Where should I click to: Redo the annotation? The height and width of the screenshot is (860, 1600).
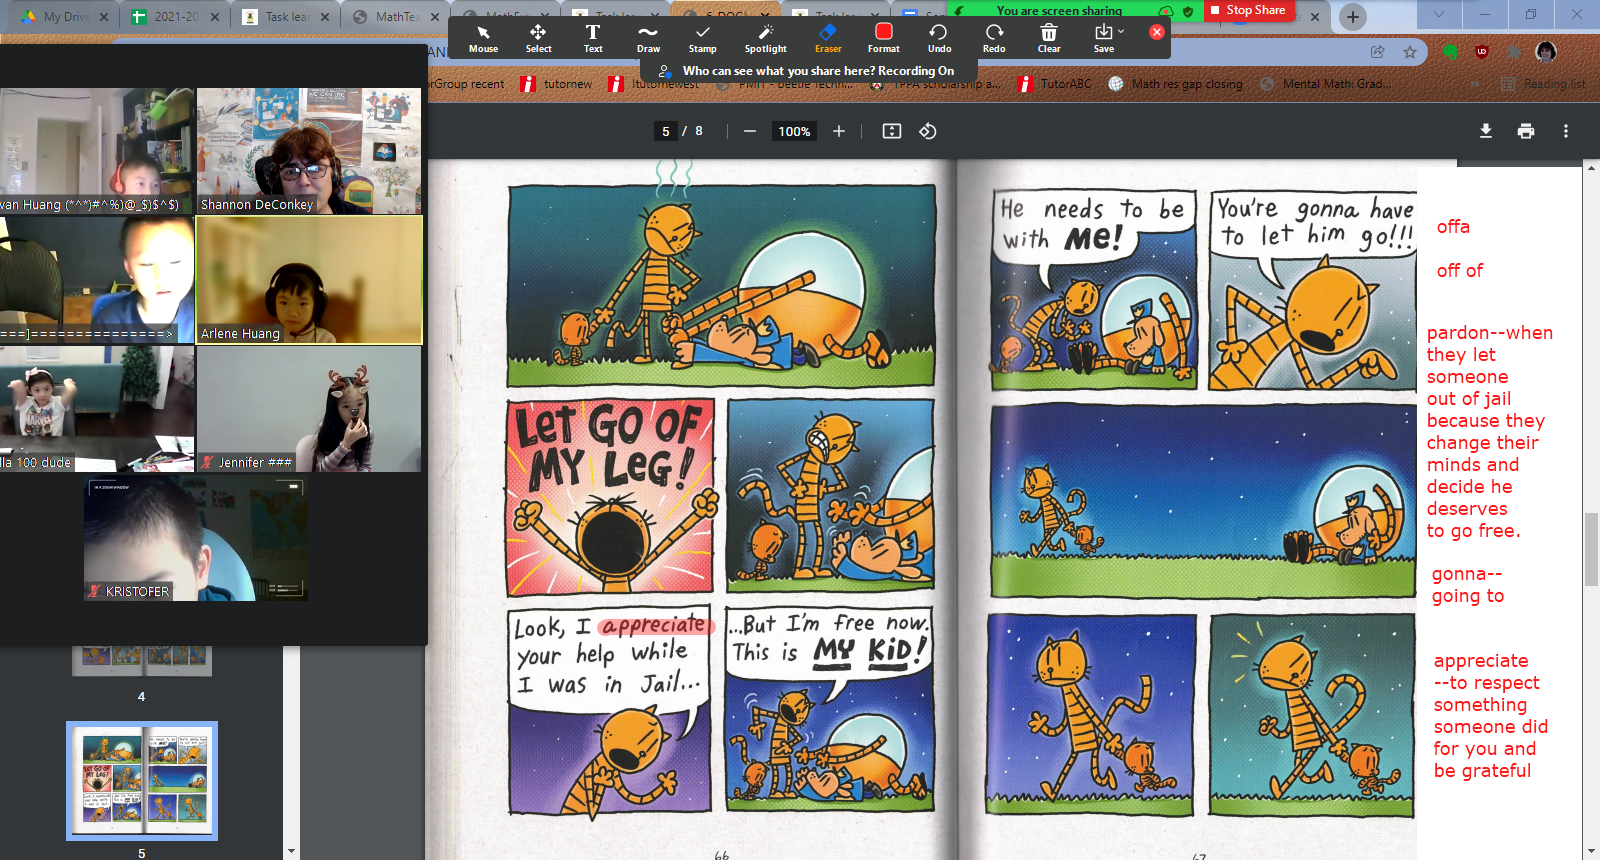[994, 38]
